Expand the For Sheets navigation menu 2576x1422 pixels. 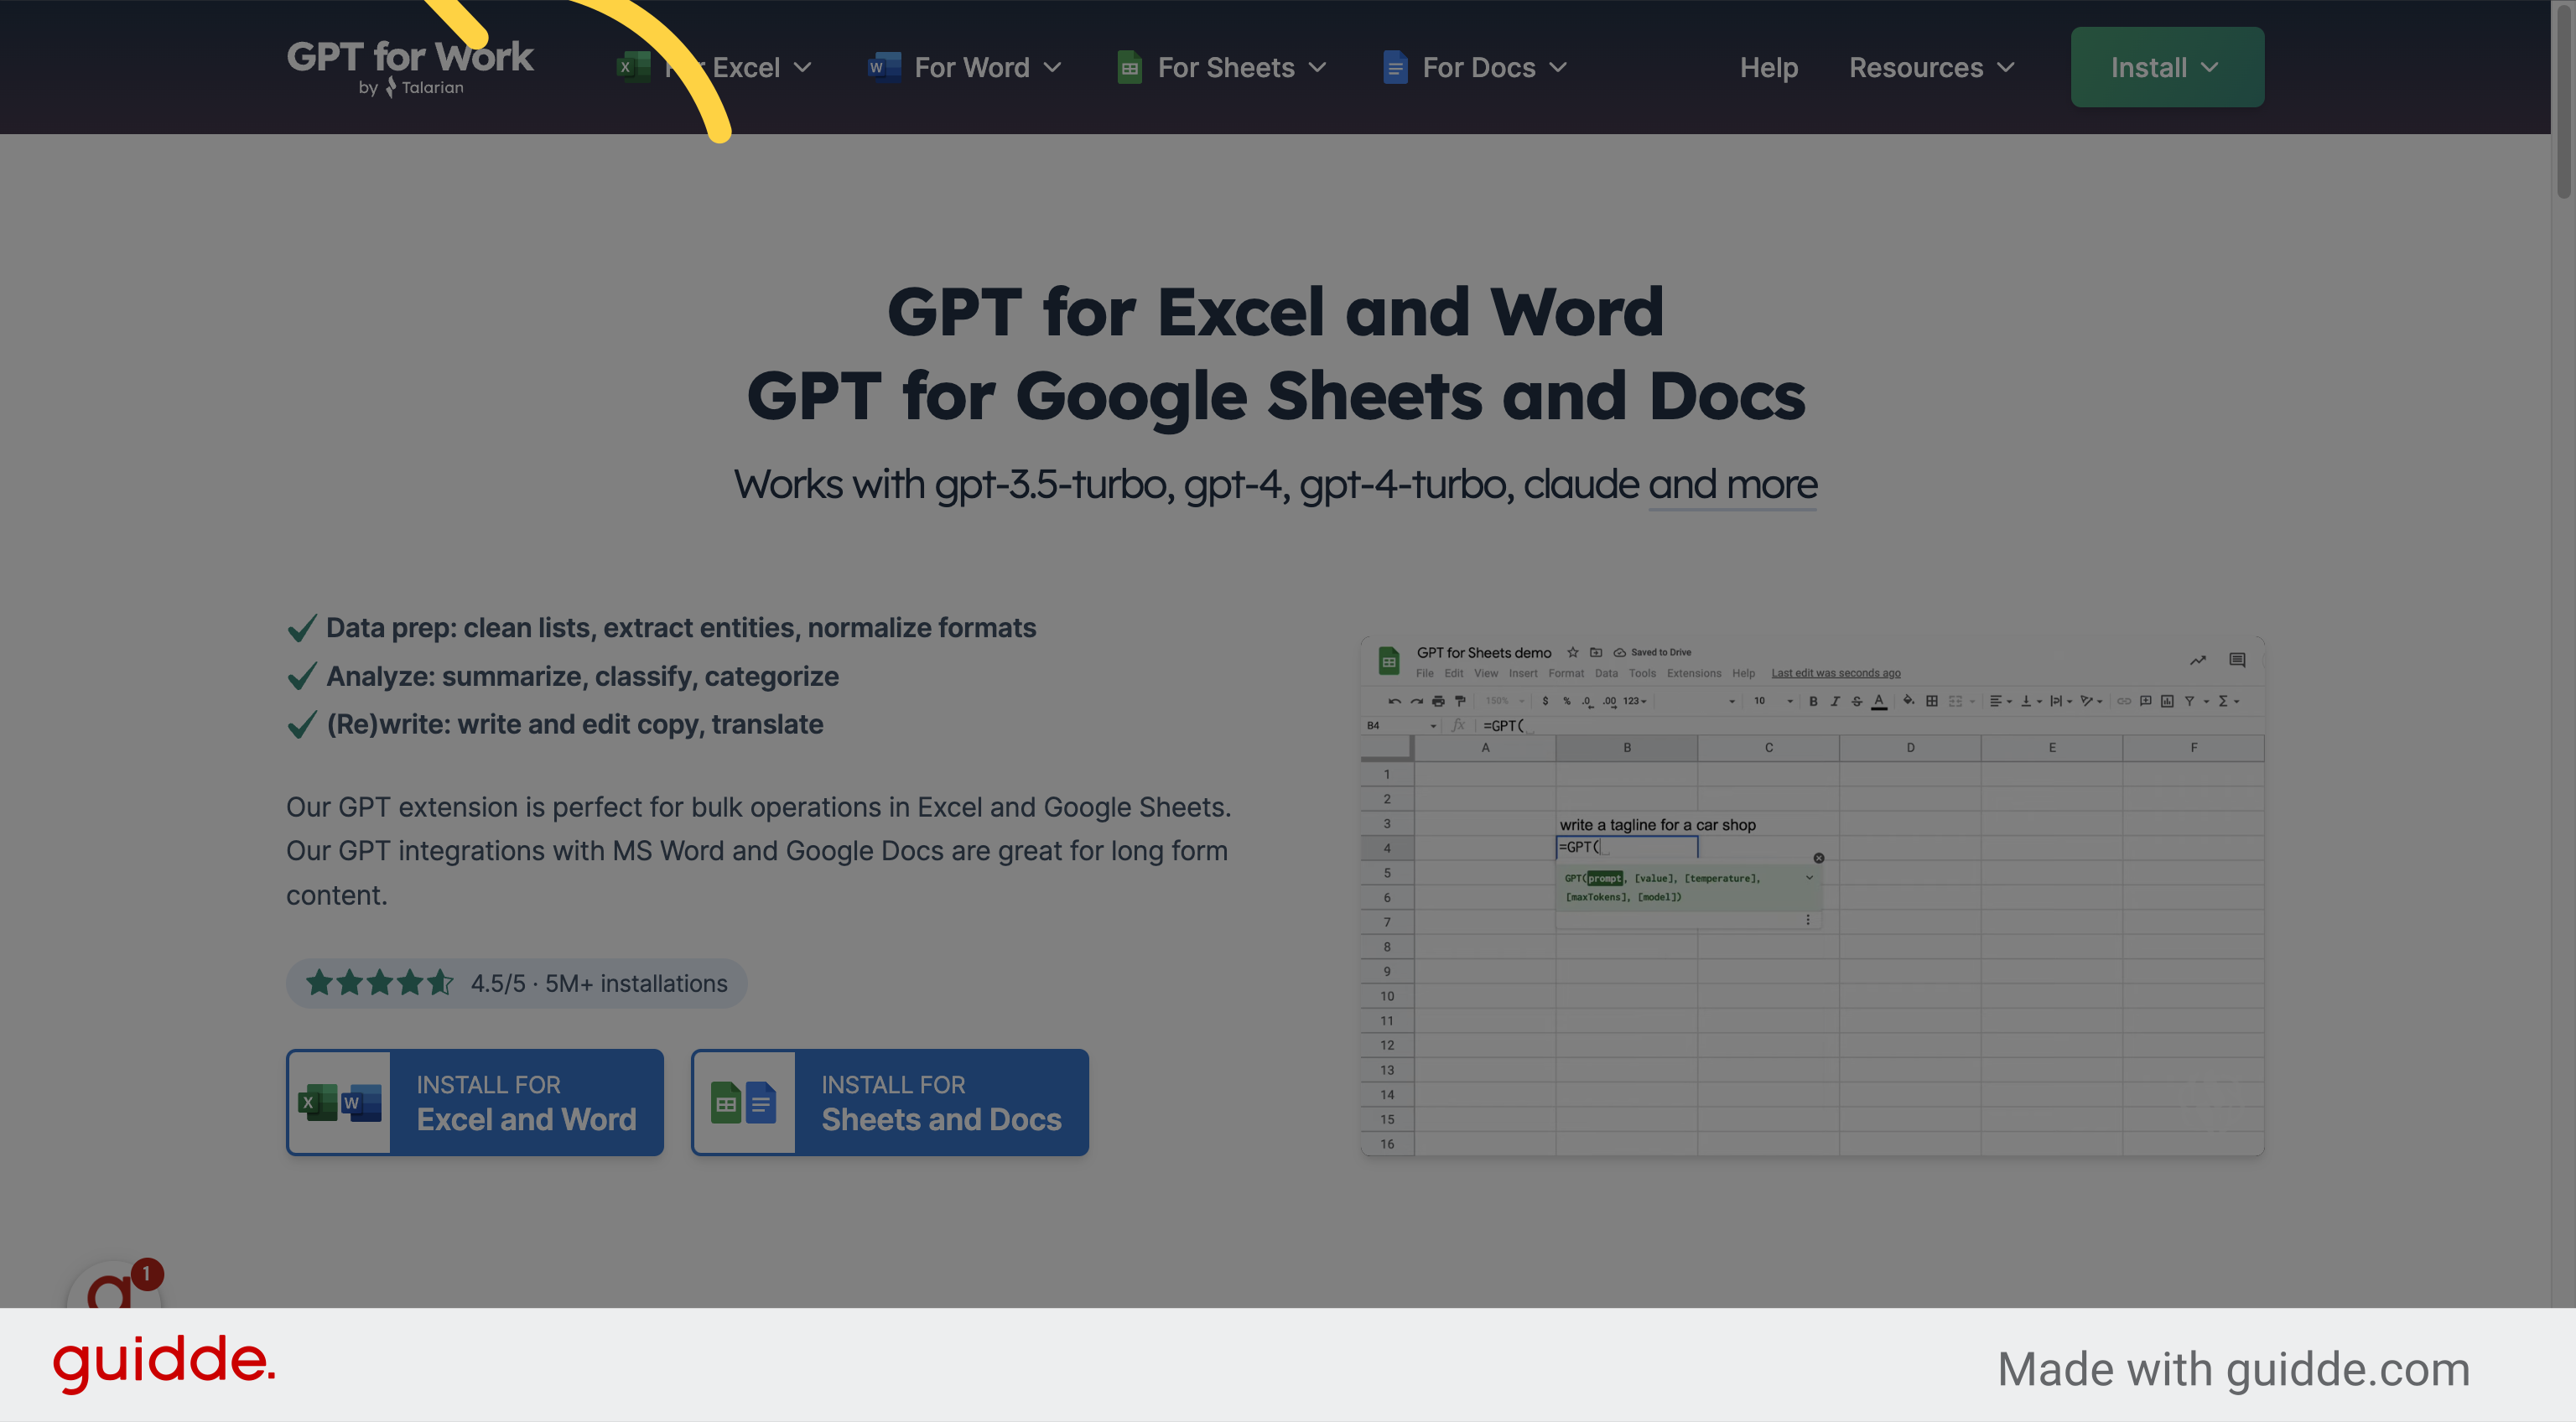[x=1221, y=67]
